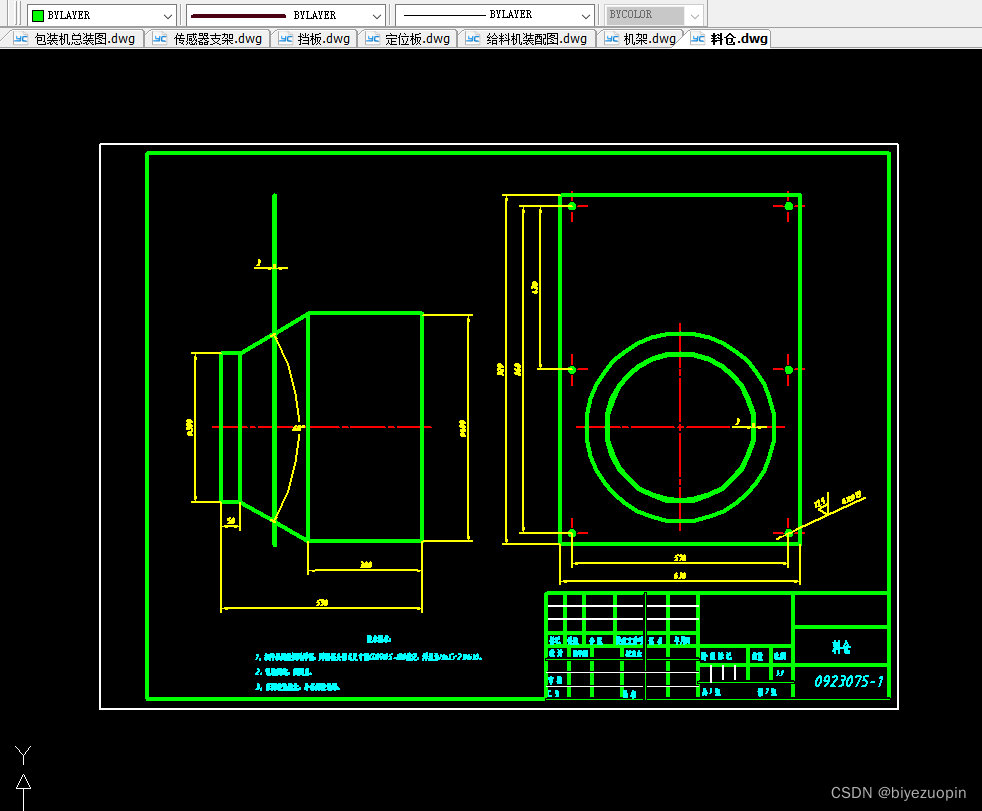Select the active 料仓.dwg tab
This screenshot has height=811, width=982.
tap(730, 39)
